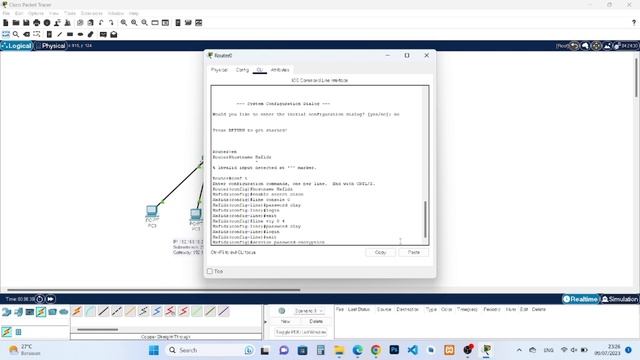Open the Edit menu
Image resolution: width=640 pixels, height=360 pixels.
click(19, 13)
